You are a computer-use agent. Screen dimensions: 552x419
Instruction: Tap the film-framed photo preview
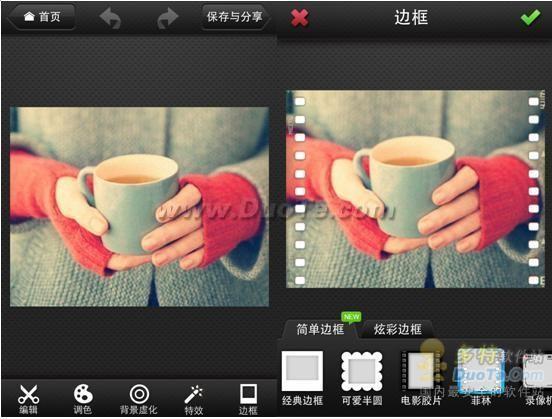click(415, 189)
